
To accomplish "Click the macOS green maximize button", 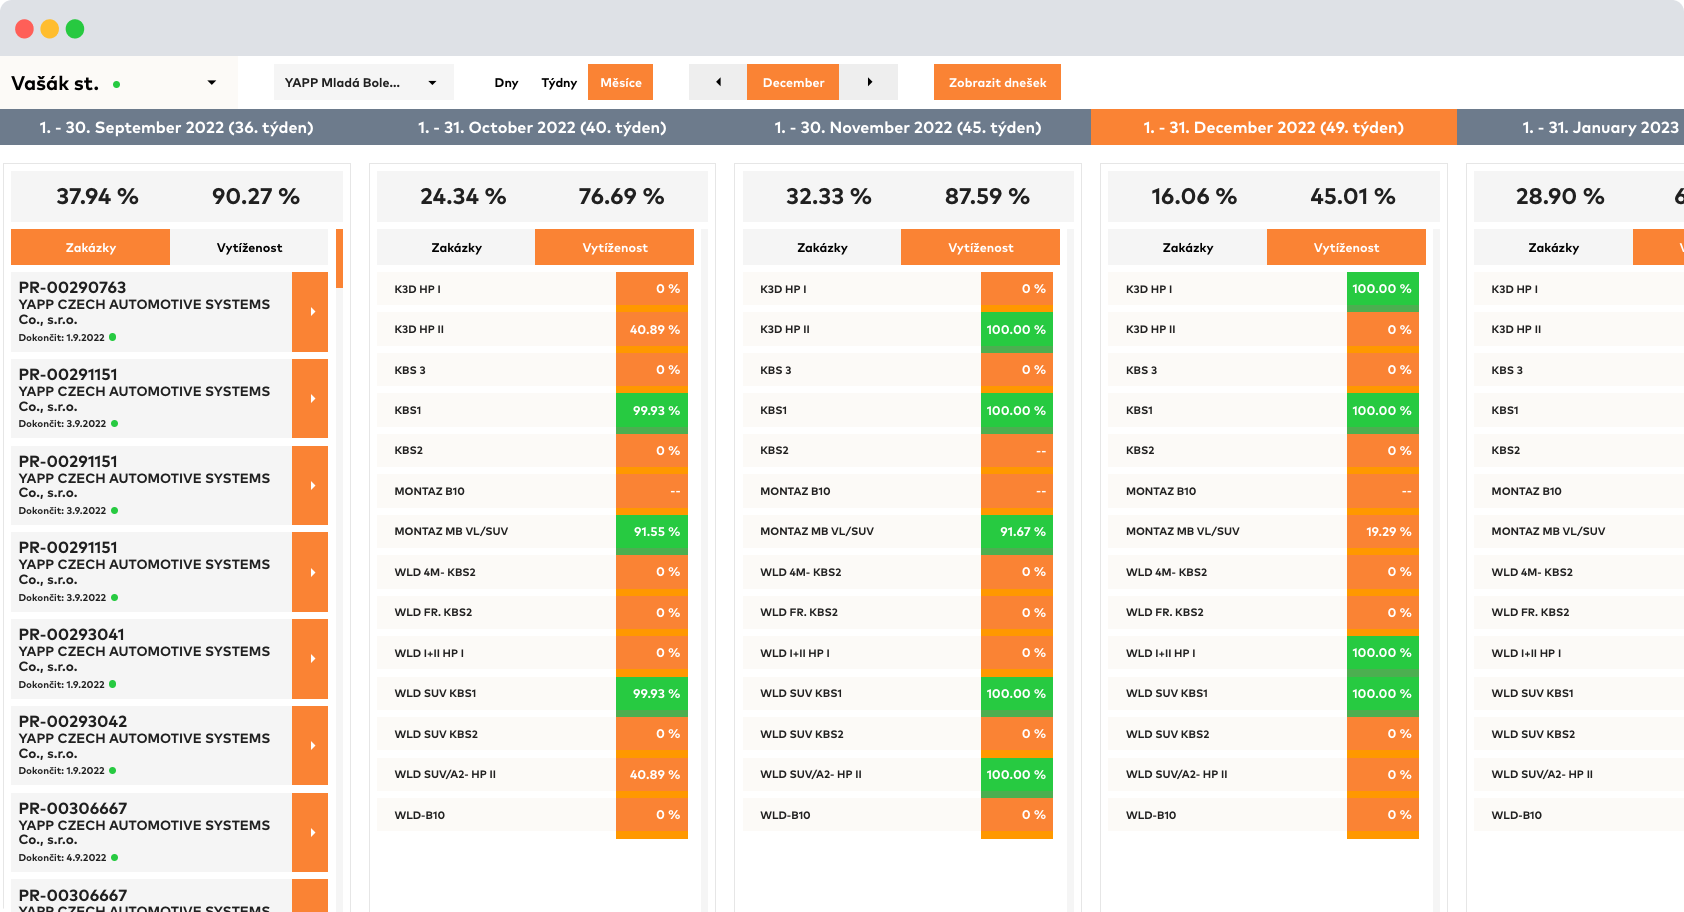I will tap(75, 29).
